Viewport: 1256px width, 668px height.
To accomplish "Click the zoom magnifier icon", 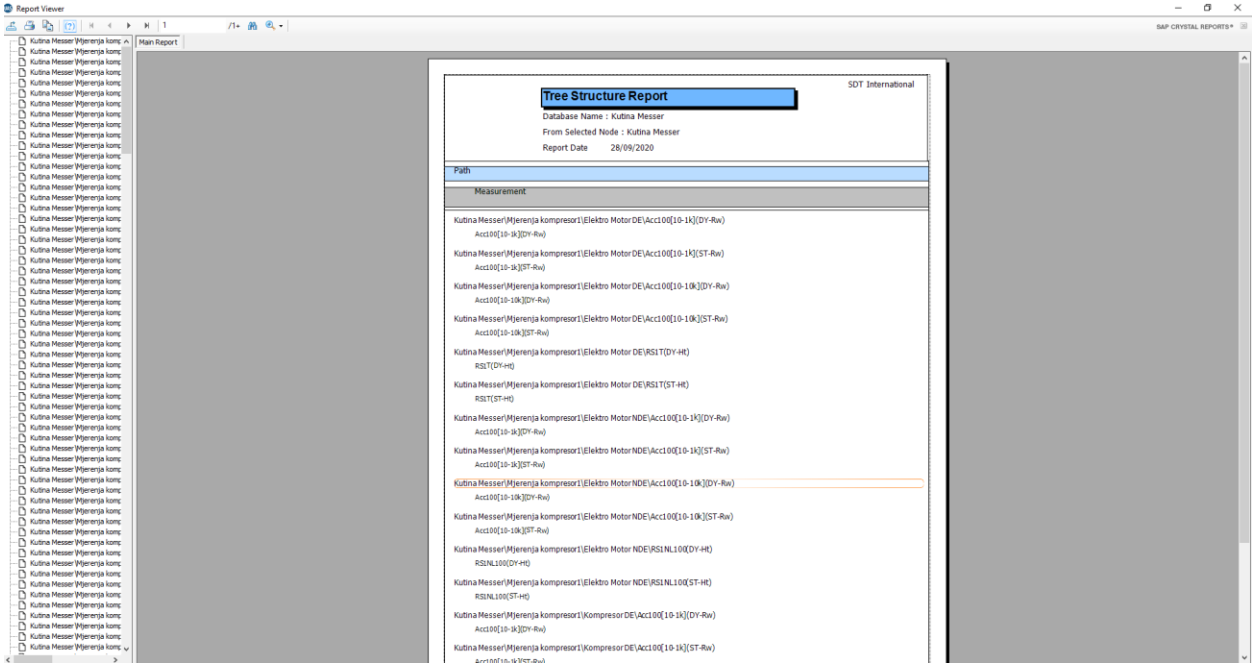I will point(267,24).
